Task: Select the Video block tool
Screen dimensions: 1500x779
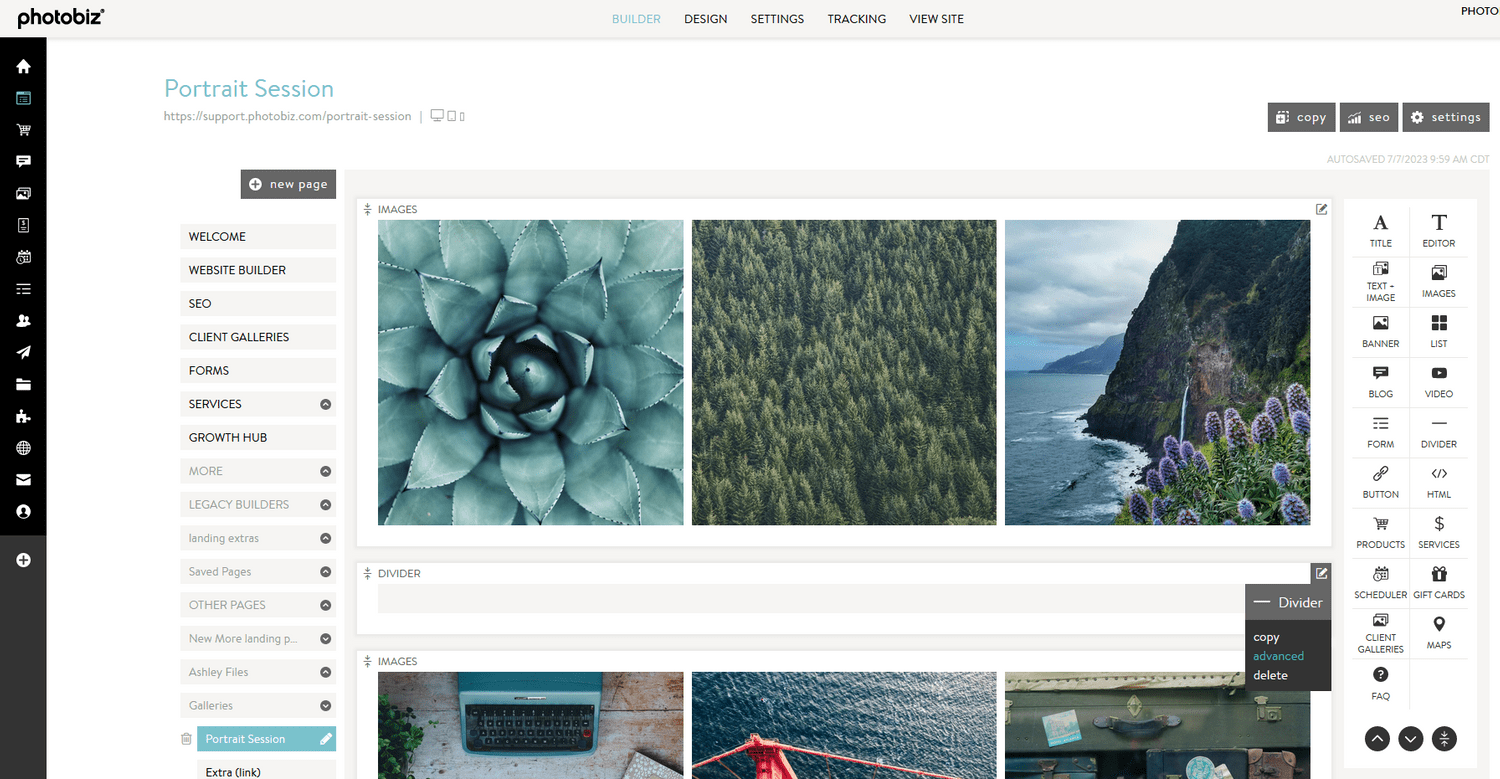Action: (x=1438, y=381)
